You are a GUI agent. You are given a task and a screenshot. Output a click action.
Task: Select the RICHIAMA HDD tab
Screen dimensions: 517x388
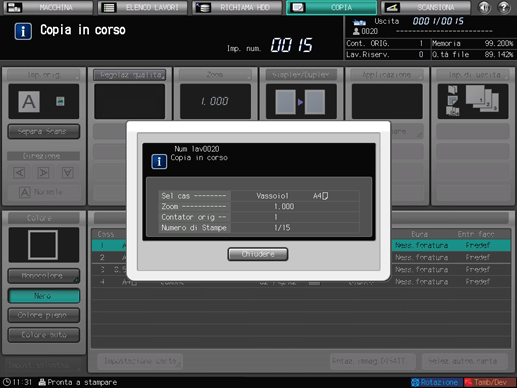pos(237,7)
